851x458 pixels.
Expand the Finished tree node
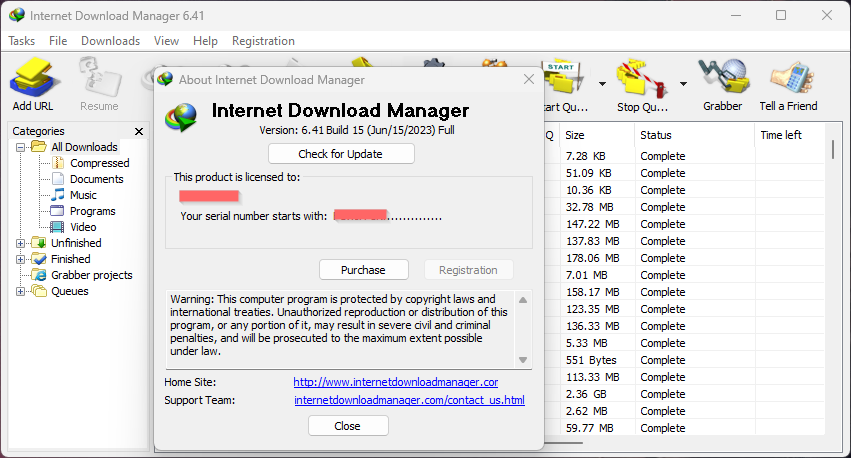21,259
